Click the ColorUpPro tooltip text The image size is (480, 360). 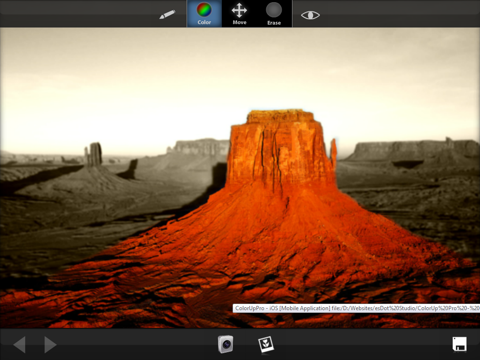point(357,308)
